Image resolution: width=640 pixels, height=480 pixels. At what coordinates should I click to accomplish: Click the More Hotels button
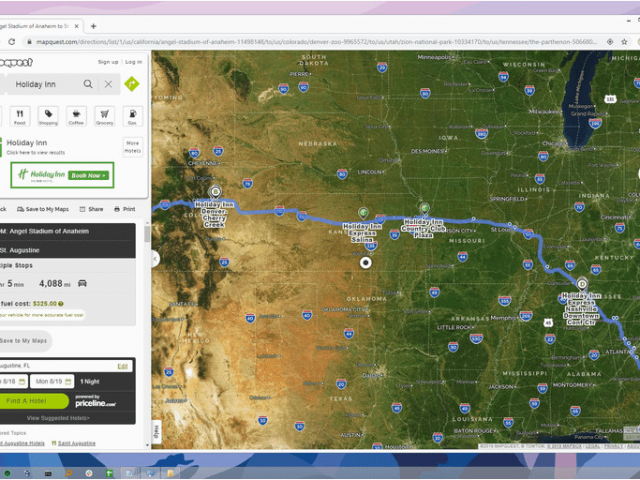(133, 147)
